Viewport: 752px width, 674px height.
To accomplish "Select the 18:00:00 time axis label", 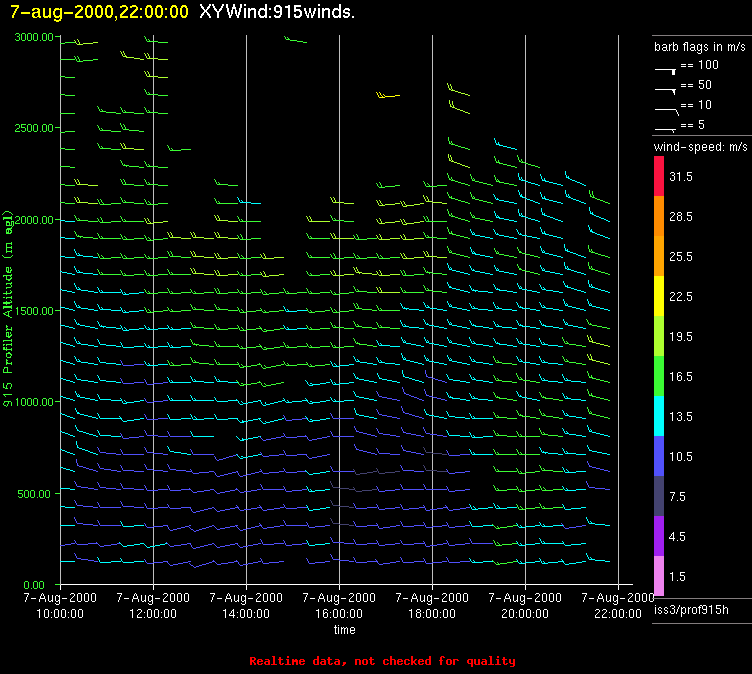I will coord(432,614).
